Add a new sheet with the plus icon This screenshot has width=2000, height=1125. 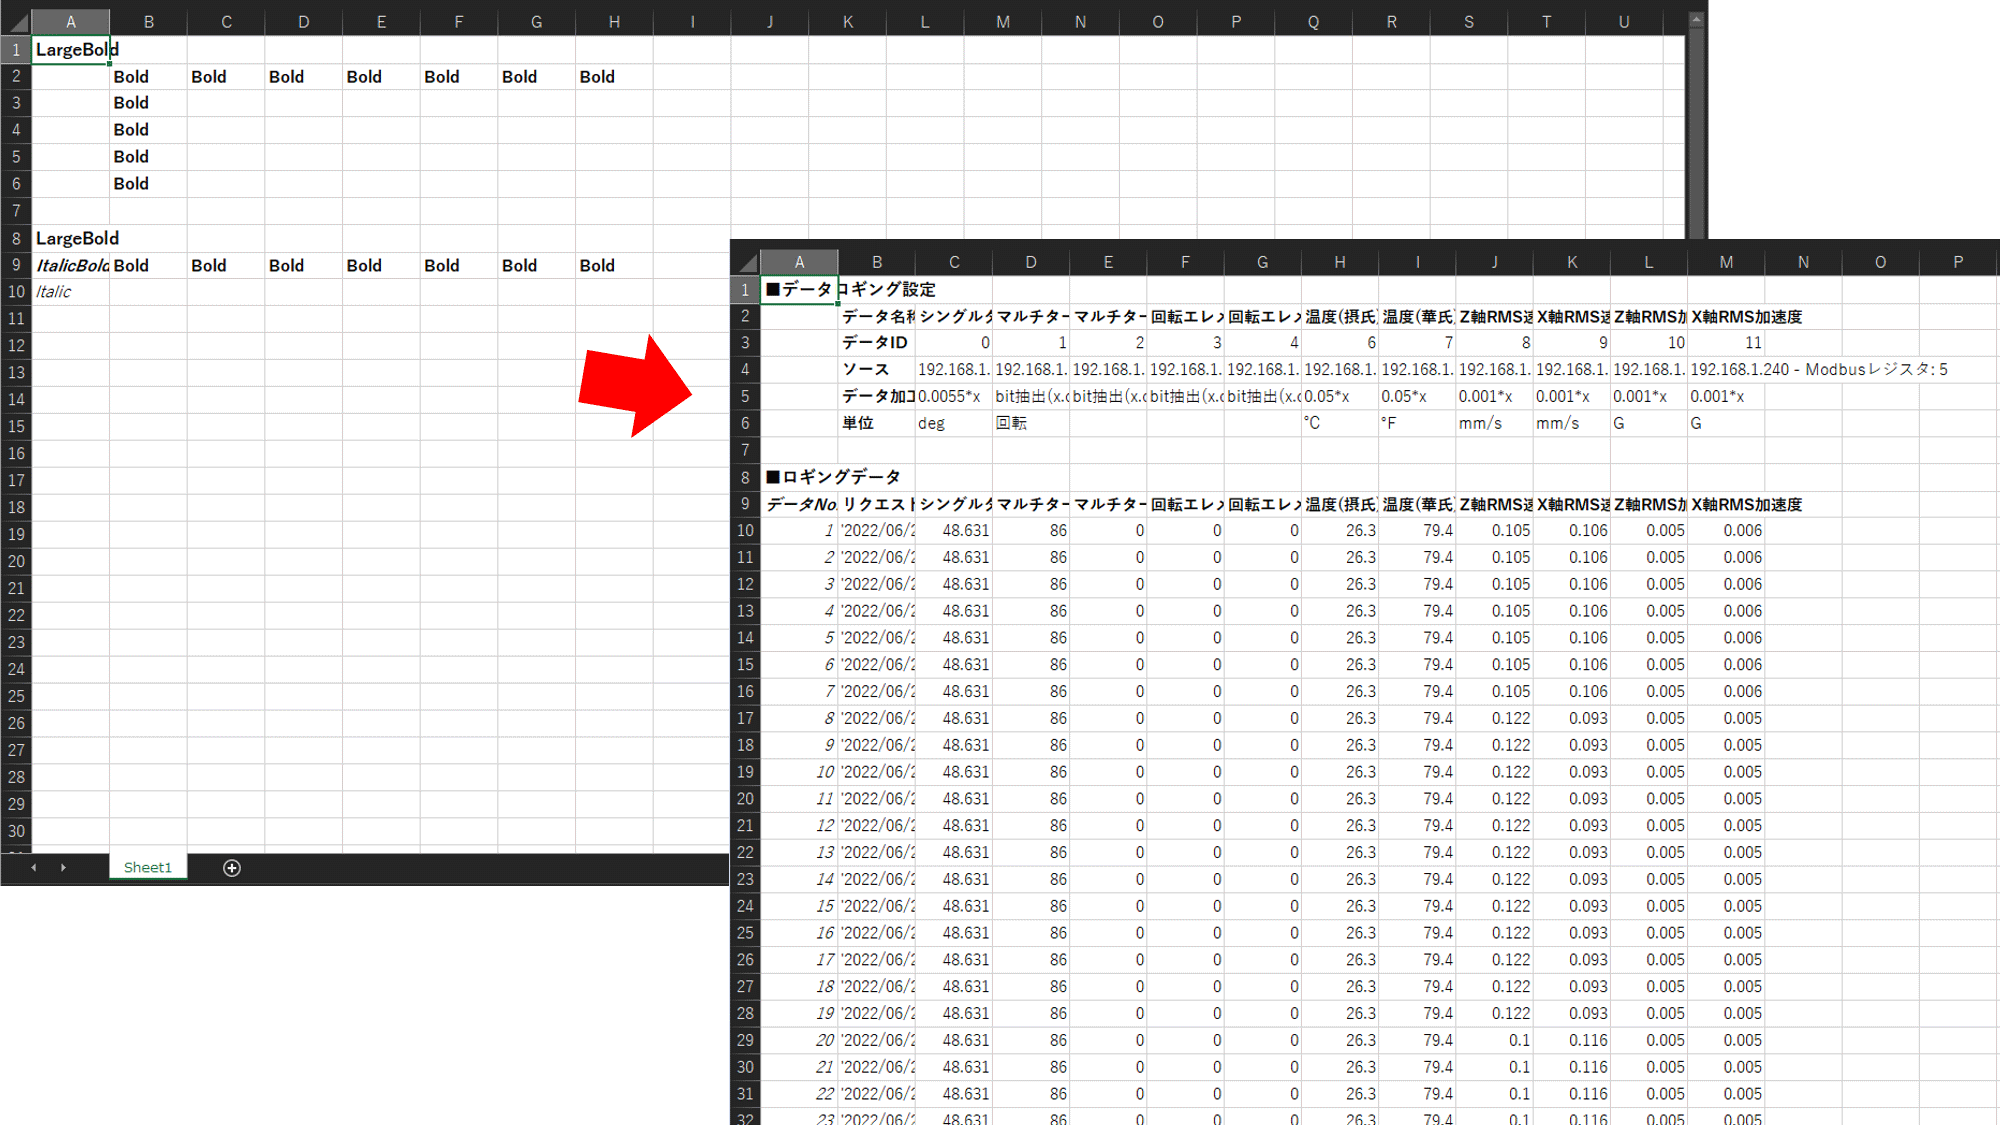click(x=232, y=868)
